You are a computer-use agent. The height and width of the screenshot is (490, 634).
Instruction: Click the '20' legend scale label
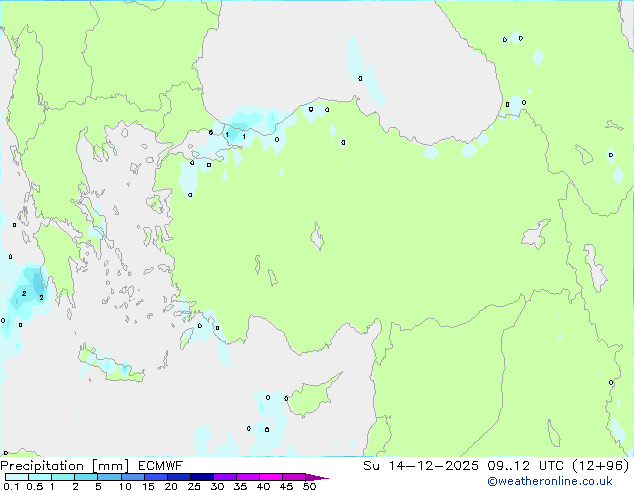pyautogui.click(x=171, y=486)
